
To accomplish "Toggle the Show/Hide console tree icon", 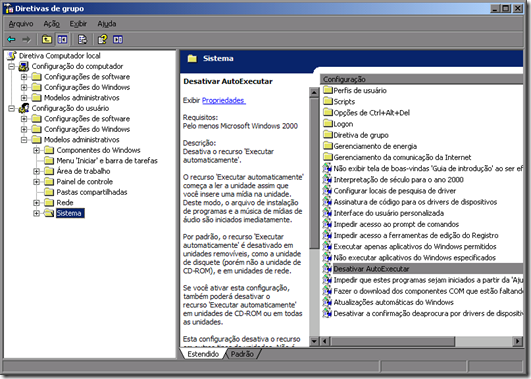I will [x=62, y=40].
